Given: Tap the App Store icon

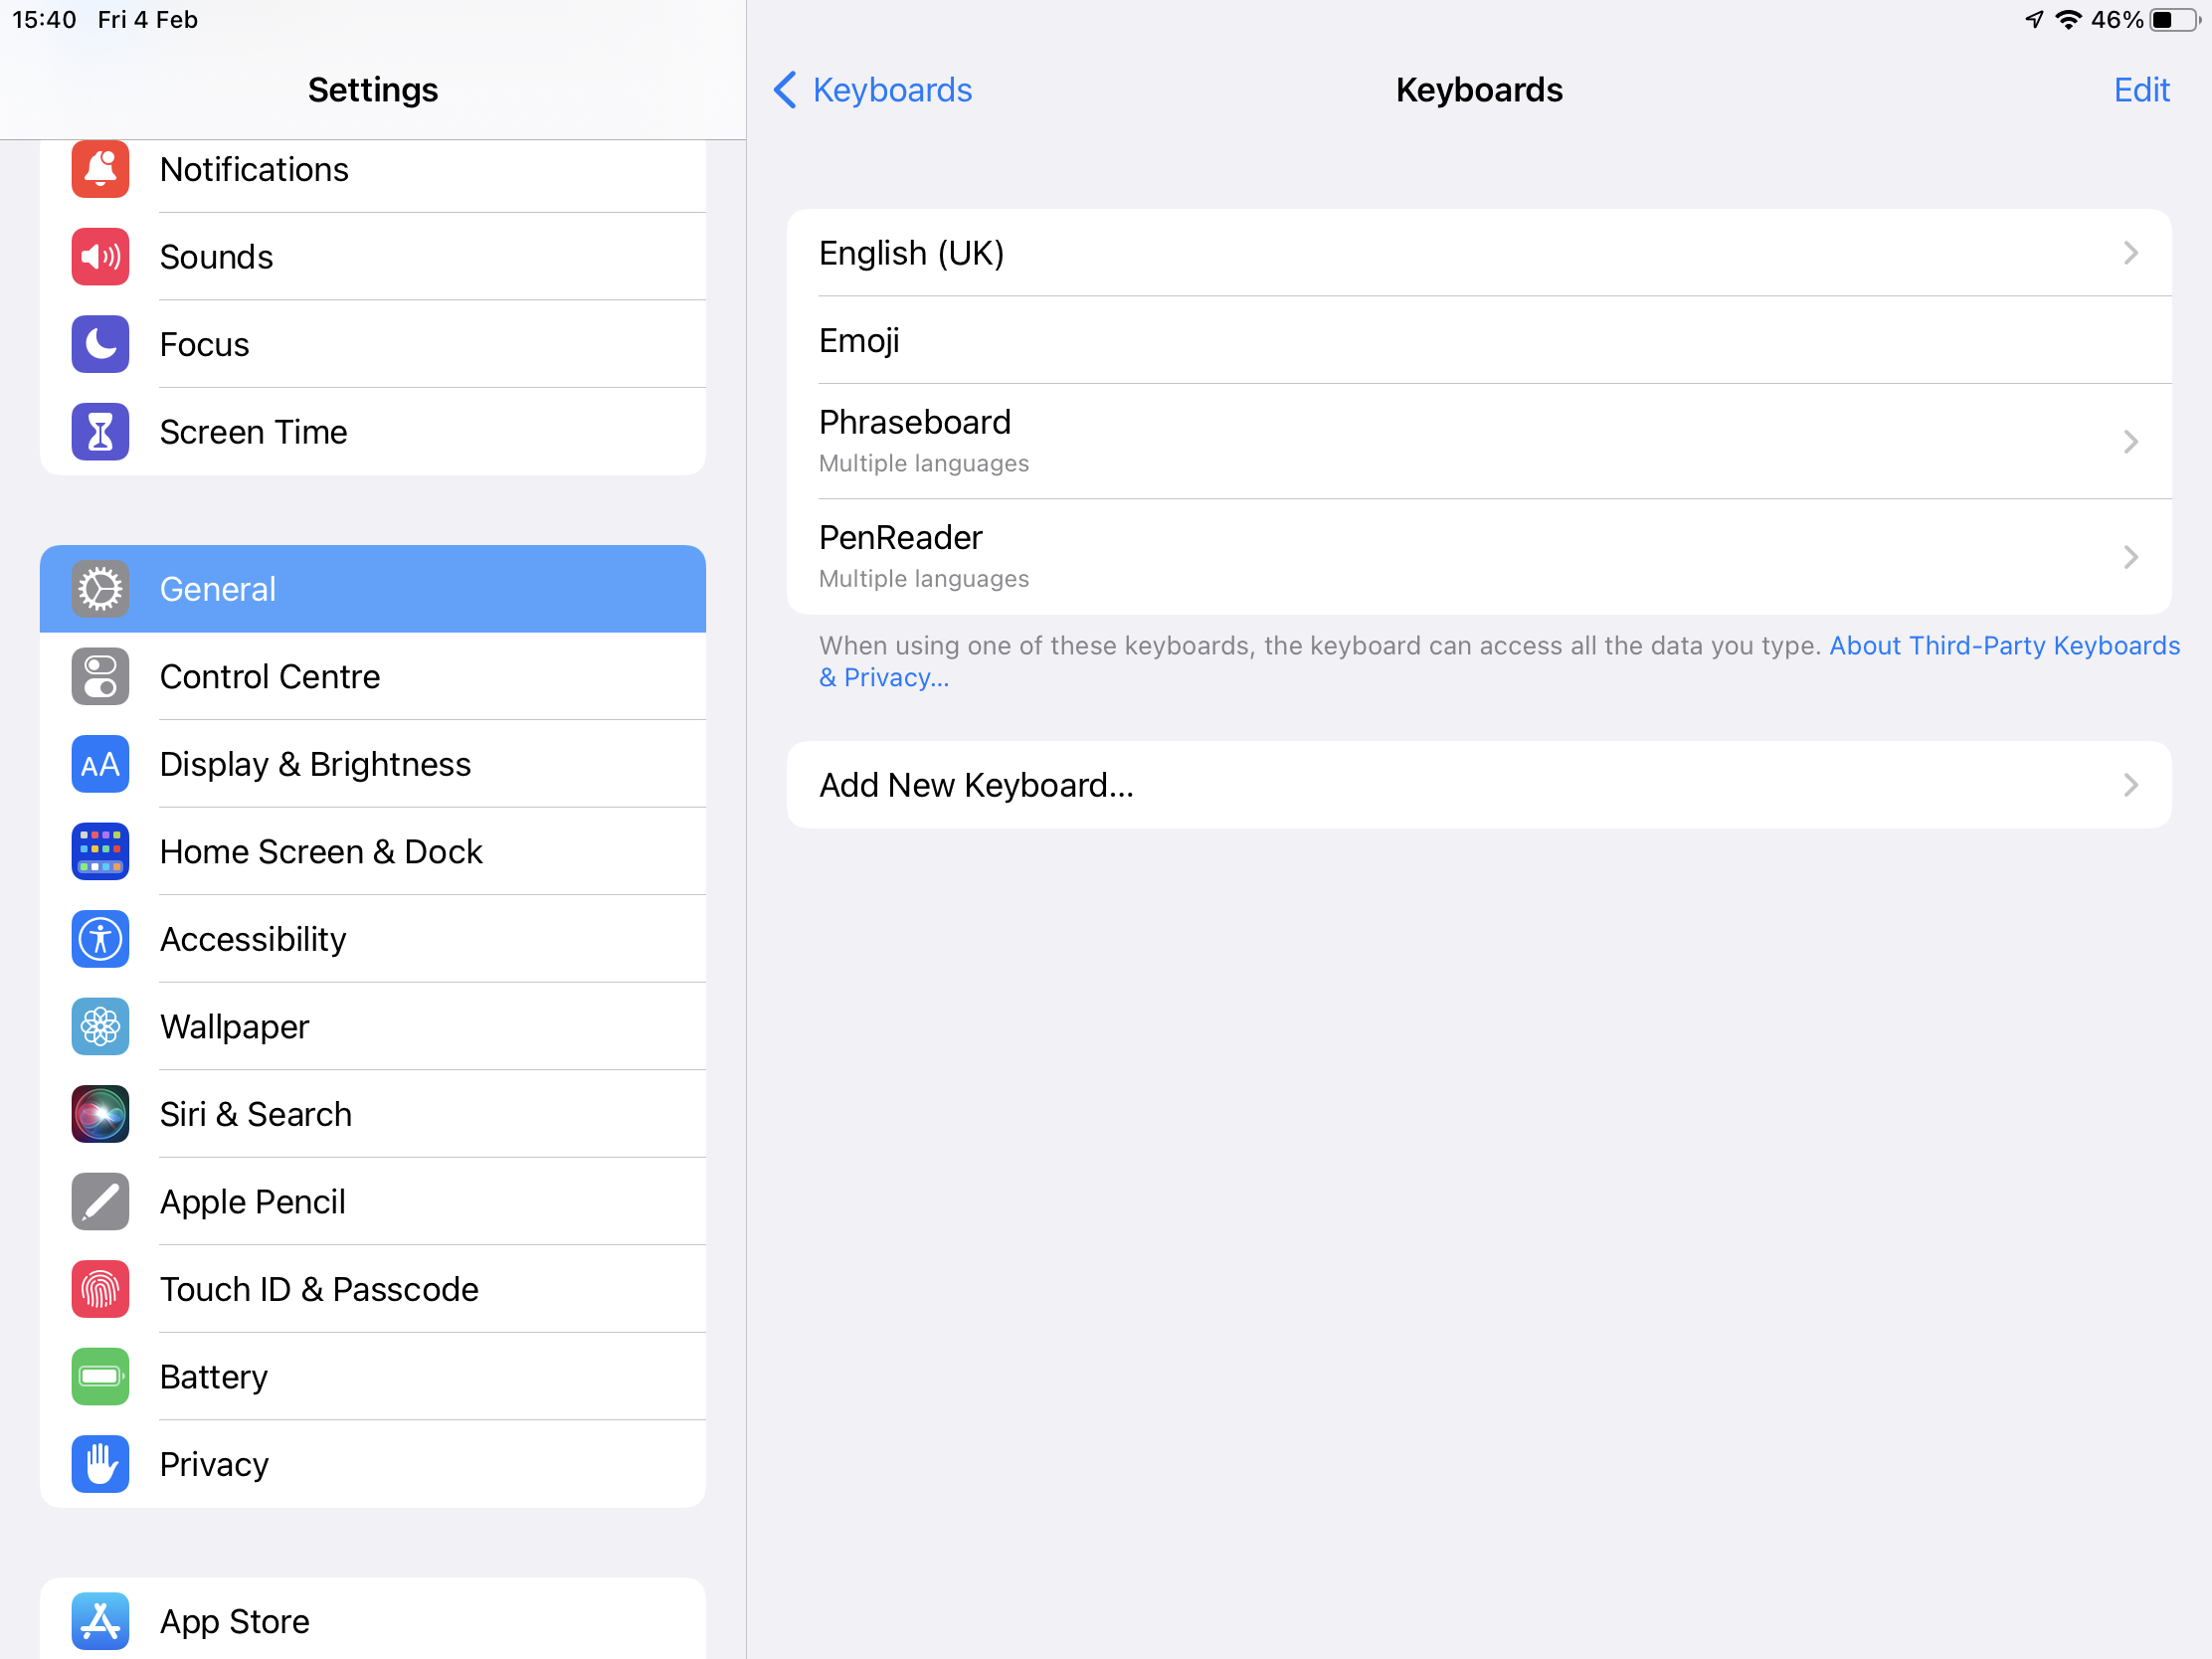Looking at the screenshot, I should 100,1621.
